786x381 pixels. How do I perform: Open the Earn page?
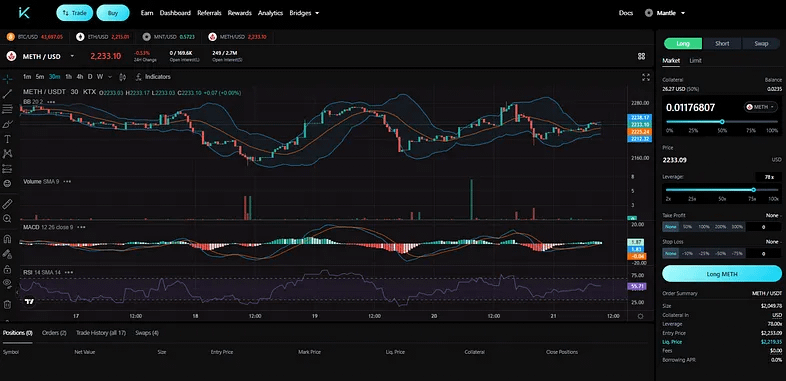[147, 13]
